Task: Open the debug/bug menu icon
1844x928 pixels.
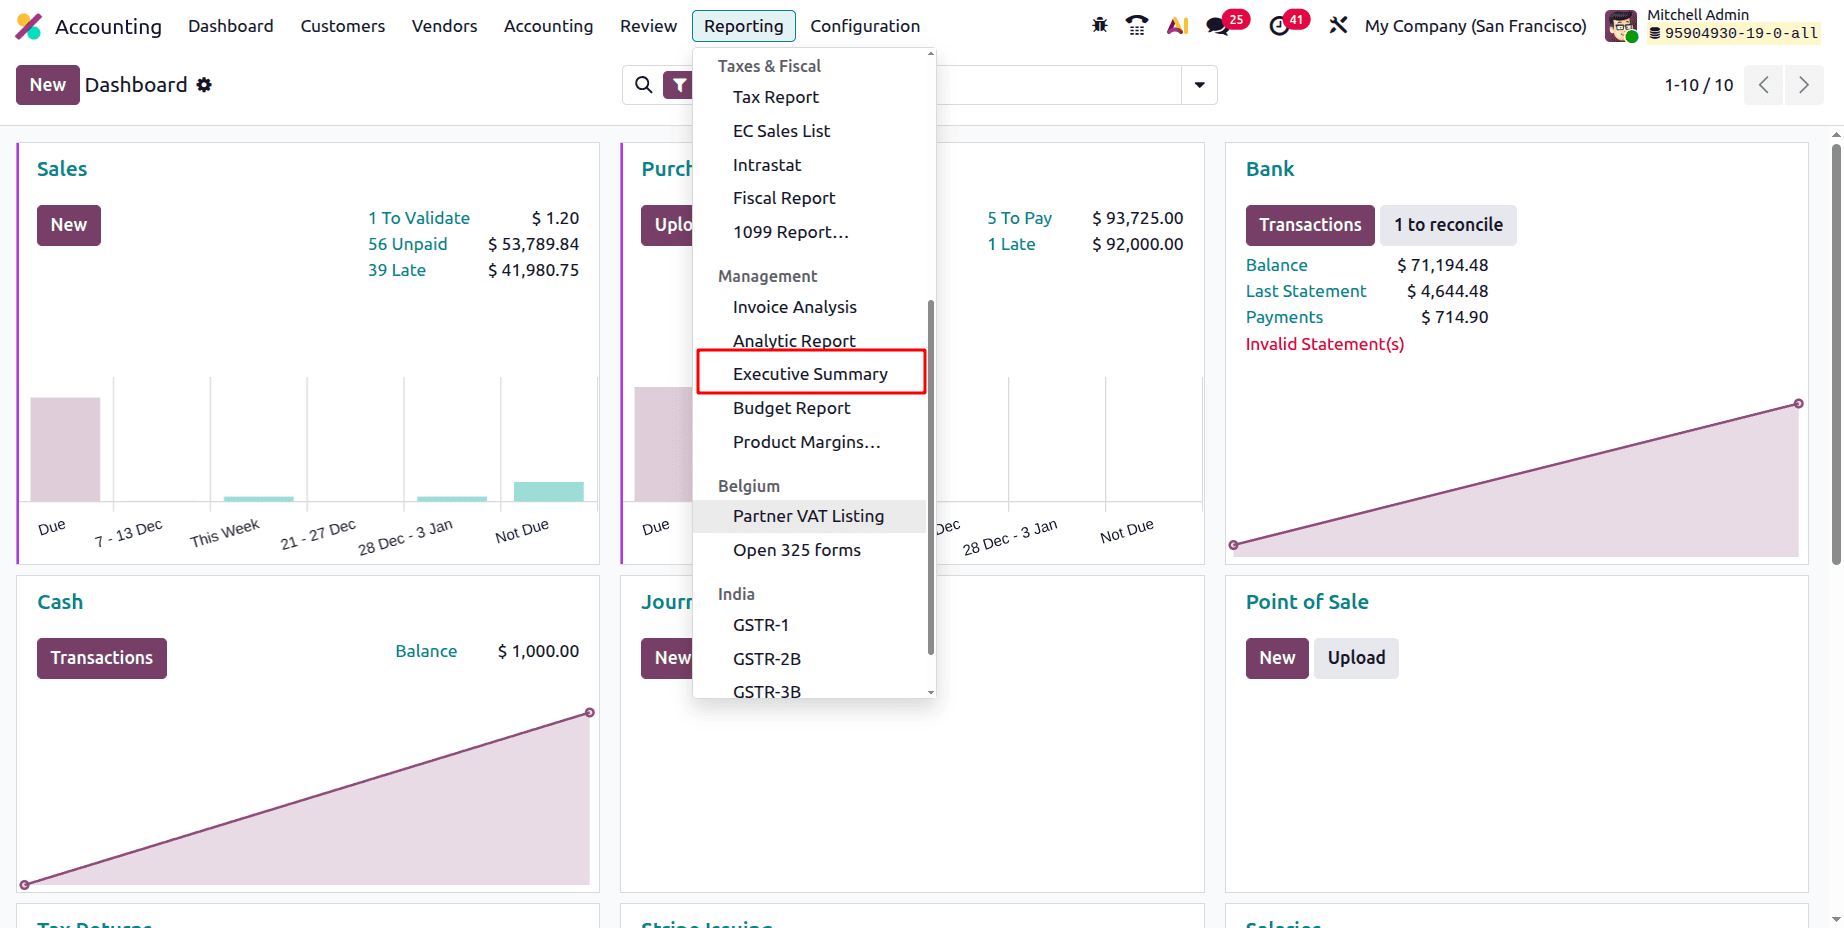Action: (x=1098, y=25)
